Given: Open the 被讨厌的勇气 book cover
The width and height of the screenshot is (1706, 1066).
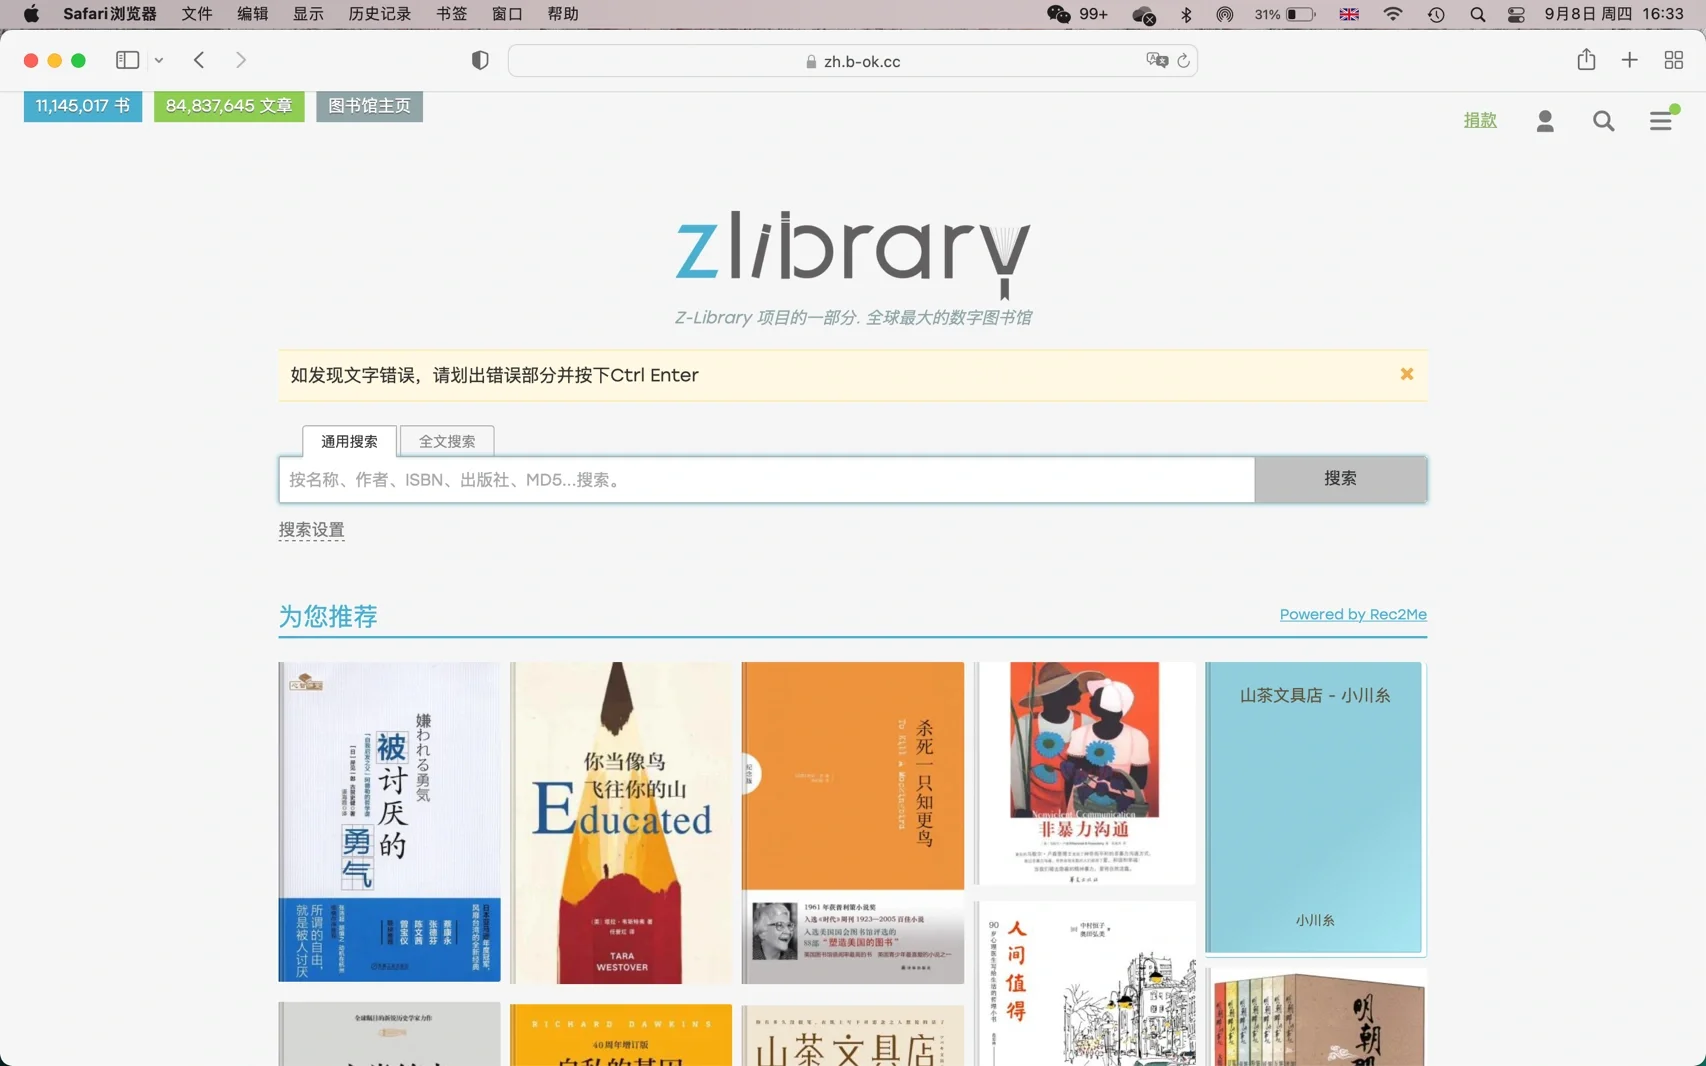Looking at the screenshot, I should (390, 821).
